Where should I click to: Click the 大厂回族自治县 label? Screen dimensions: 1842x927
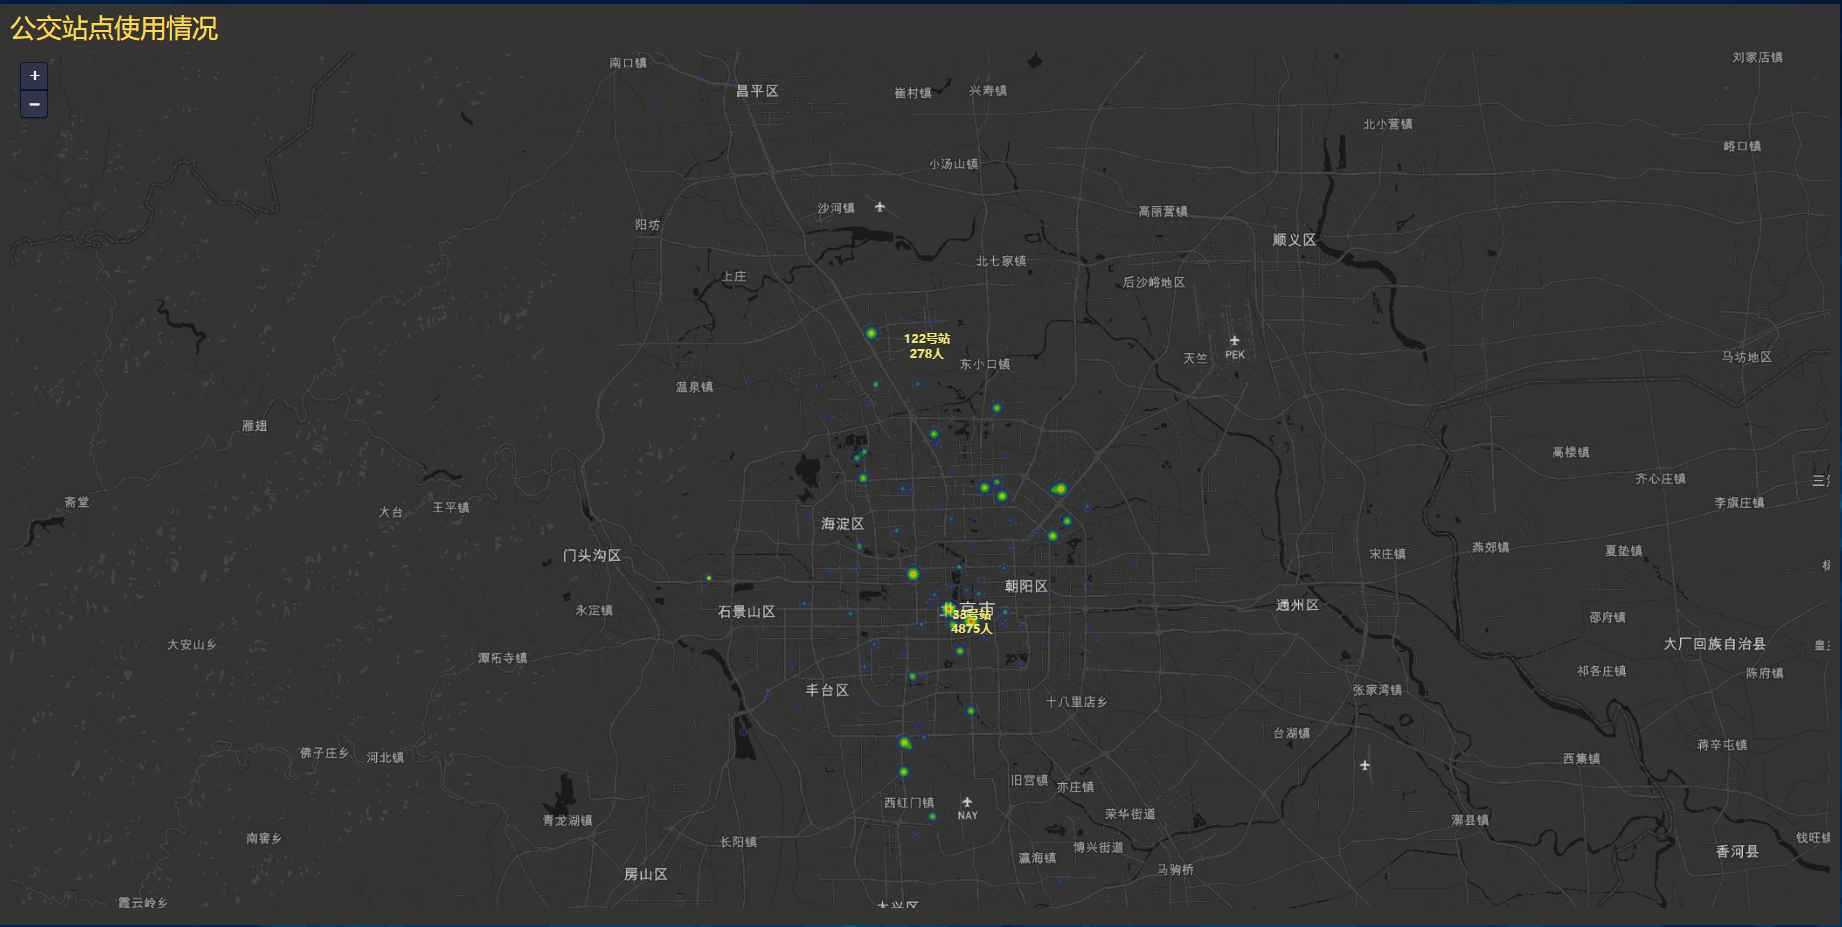[1715, 644]
